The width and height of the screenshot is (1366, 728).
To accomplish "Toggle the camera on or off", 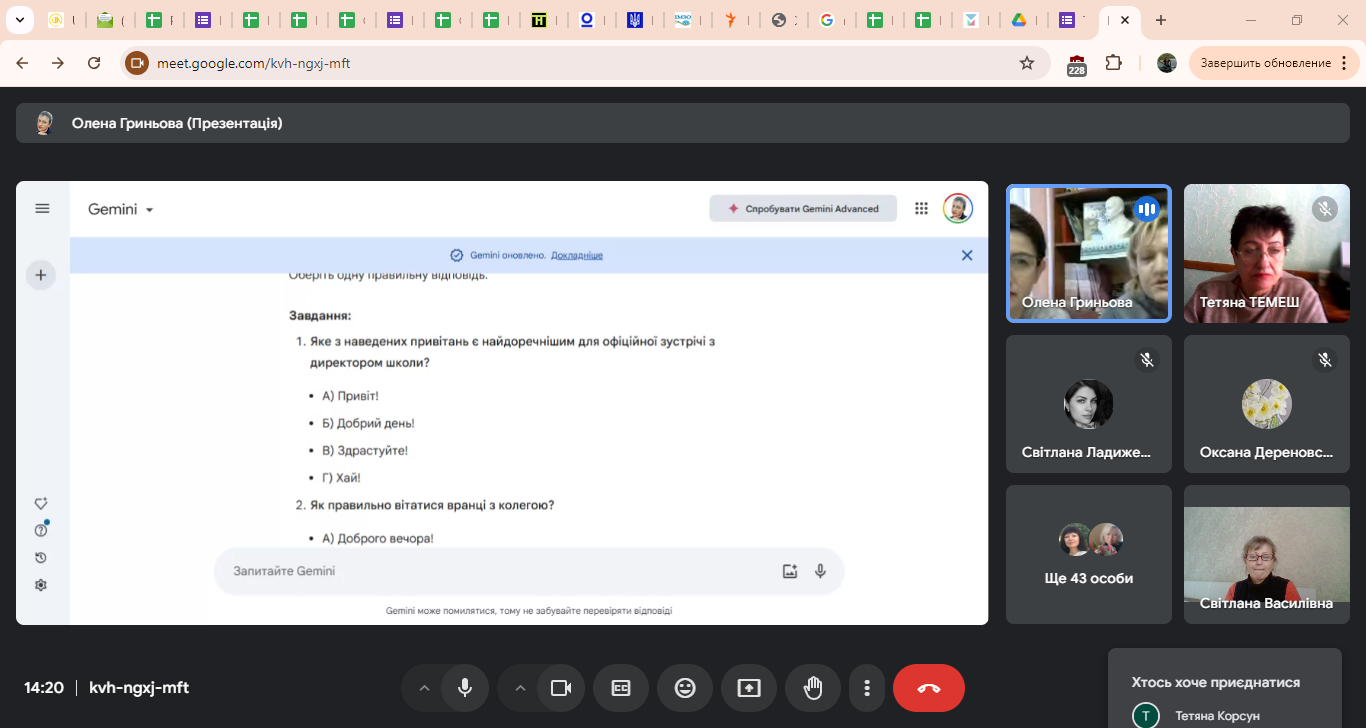I will pyautogui.click(x=561, y=688).
